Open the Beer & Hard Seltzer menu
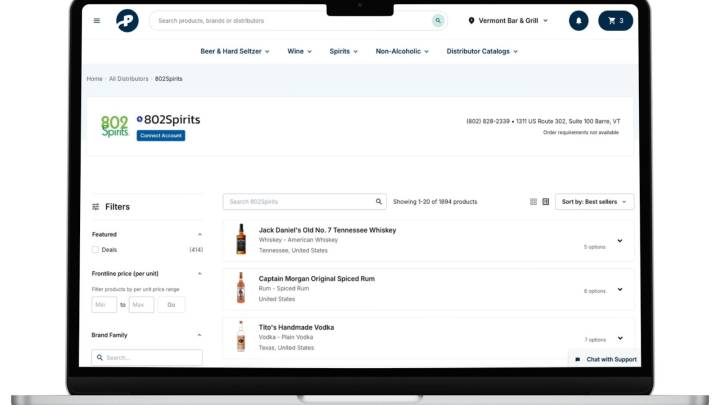This screenshot has width=719, height=405. click(235, 51)
